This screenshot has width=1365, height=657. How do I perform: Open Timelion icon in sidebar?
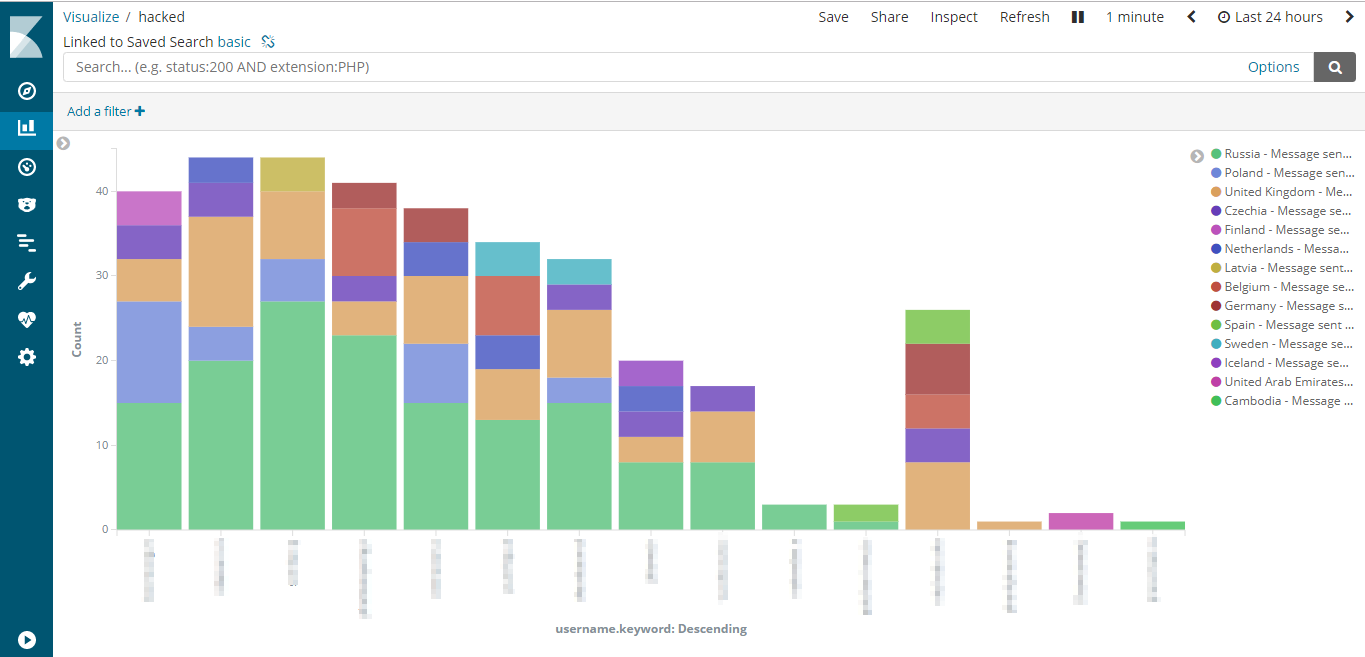pyautogui.click(x=27, y=205)
